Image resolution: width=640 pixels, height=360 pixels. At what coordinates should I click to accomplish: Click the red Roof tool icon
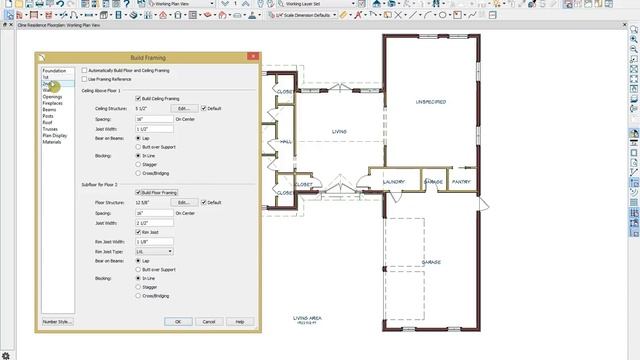(163, 16)
